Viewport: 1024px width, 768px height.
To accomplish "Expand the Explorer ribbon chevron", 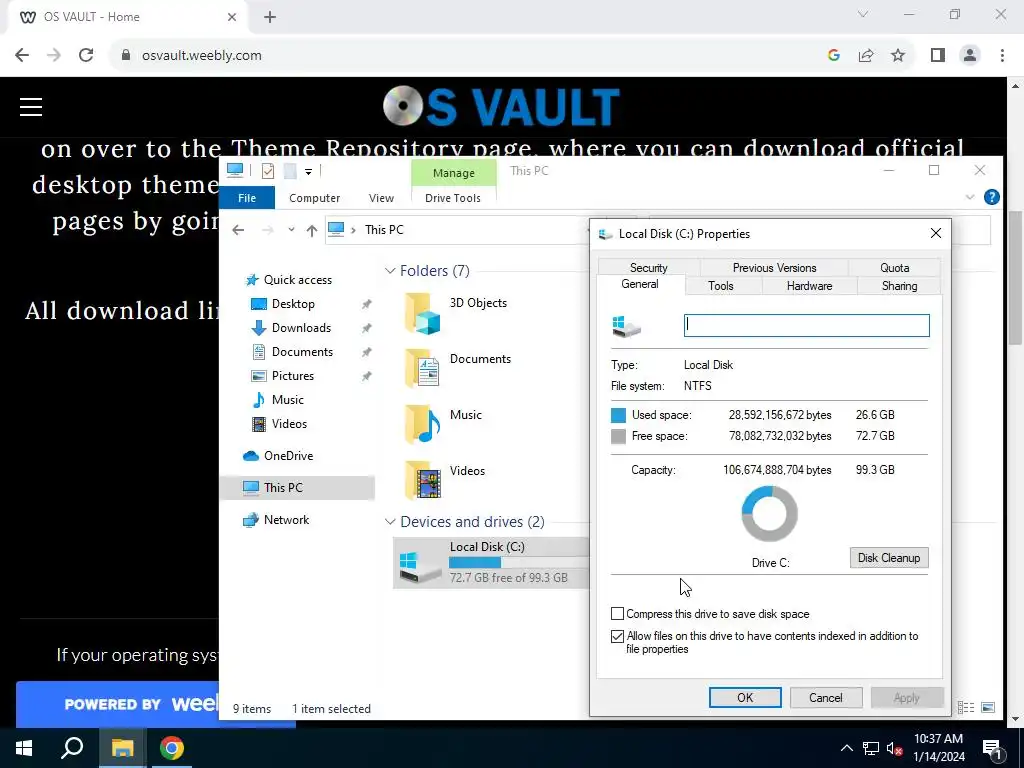I will pos(970,197).
